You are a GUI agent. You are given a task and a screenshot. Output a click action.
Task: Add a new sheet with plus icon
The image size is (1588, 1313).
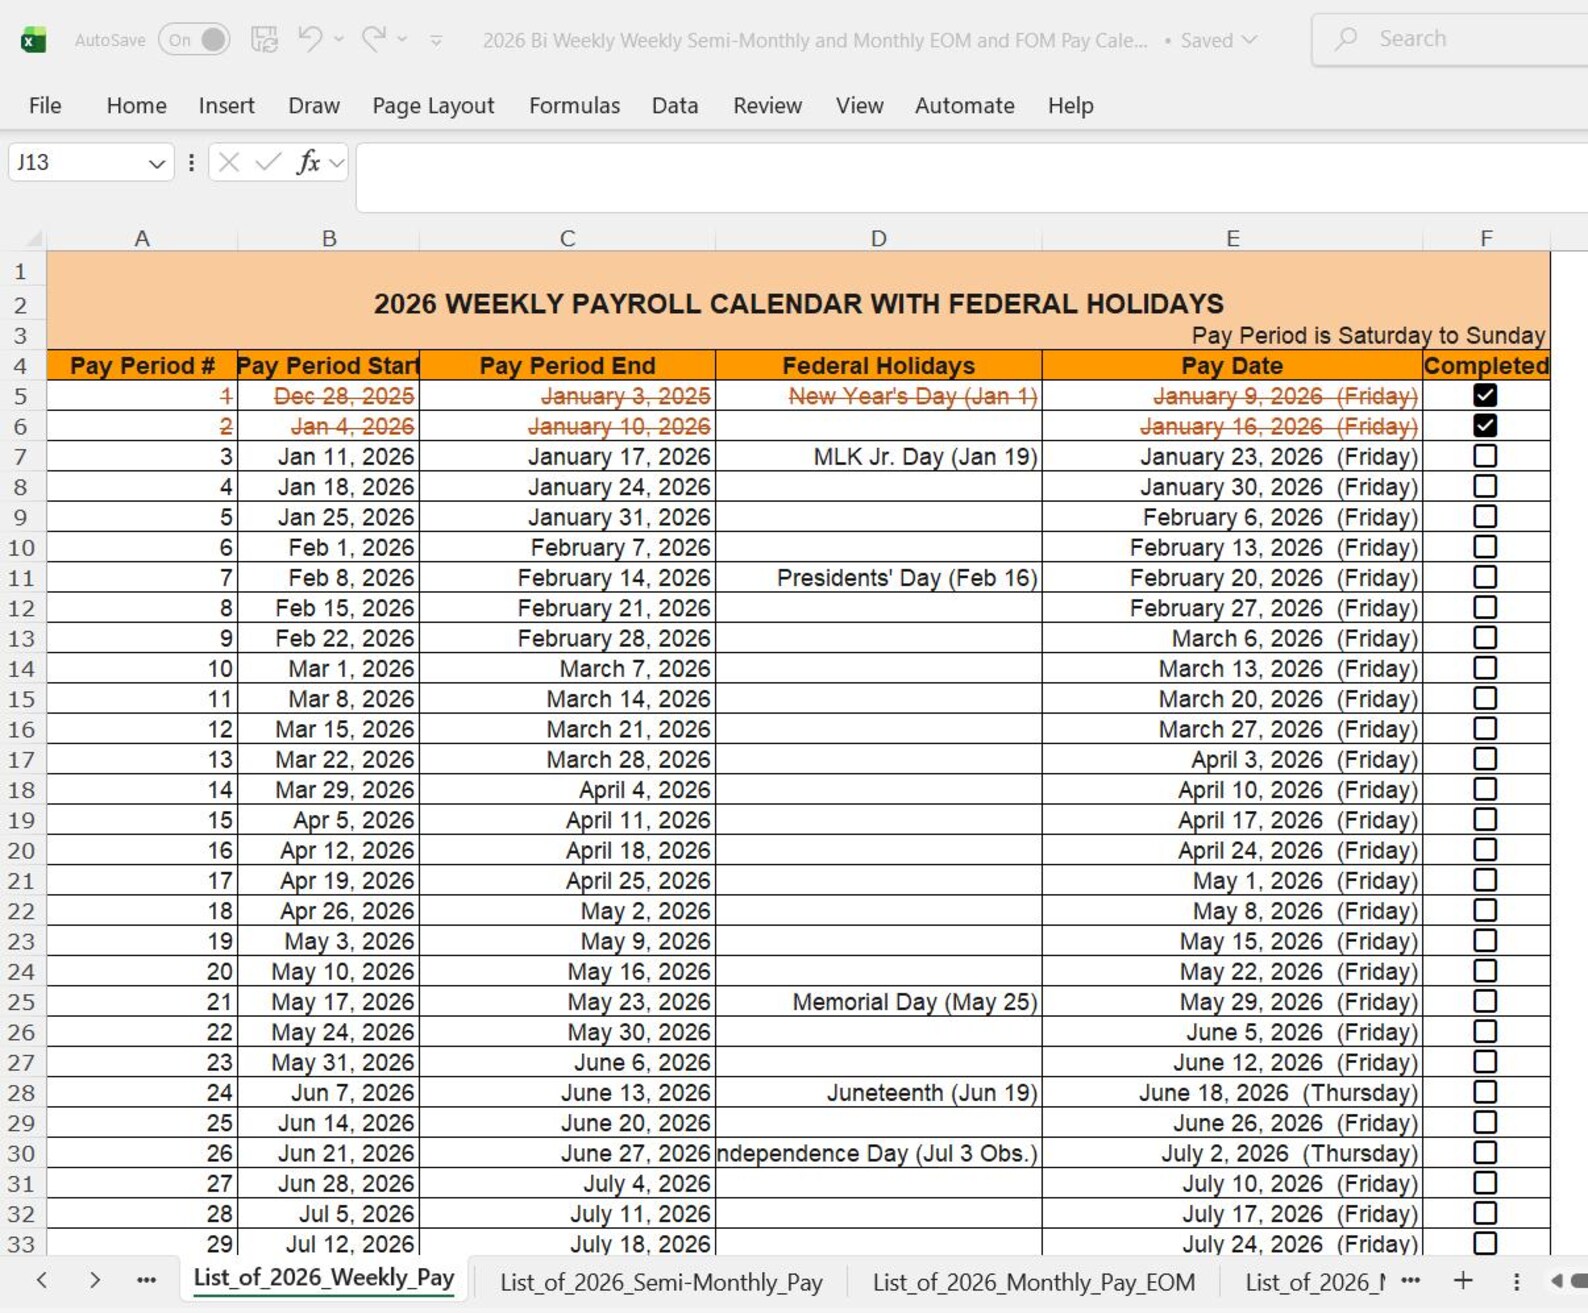pos(1463,1280)
